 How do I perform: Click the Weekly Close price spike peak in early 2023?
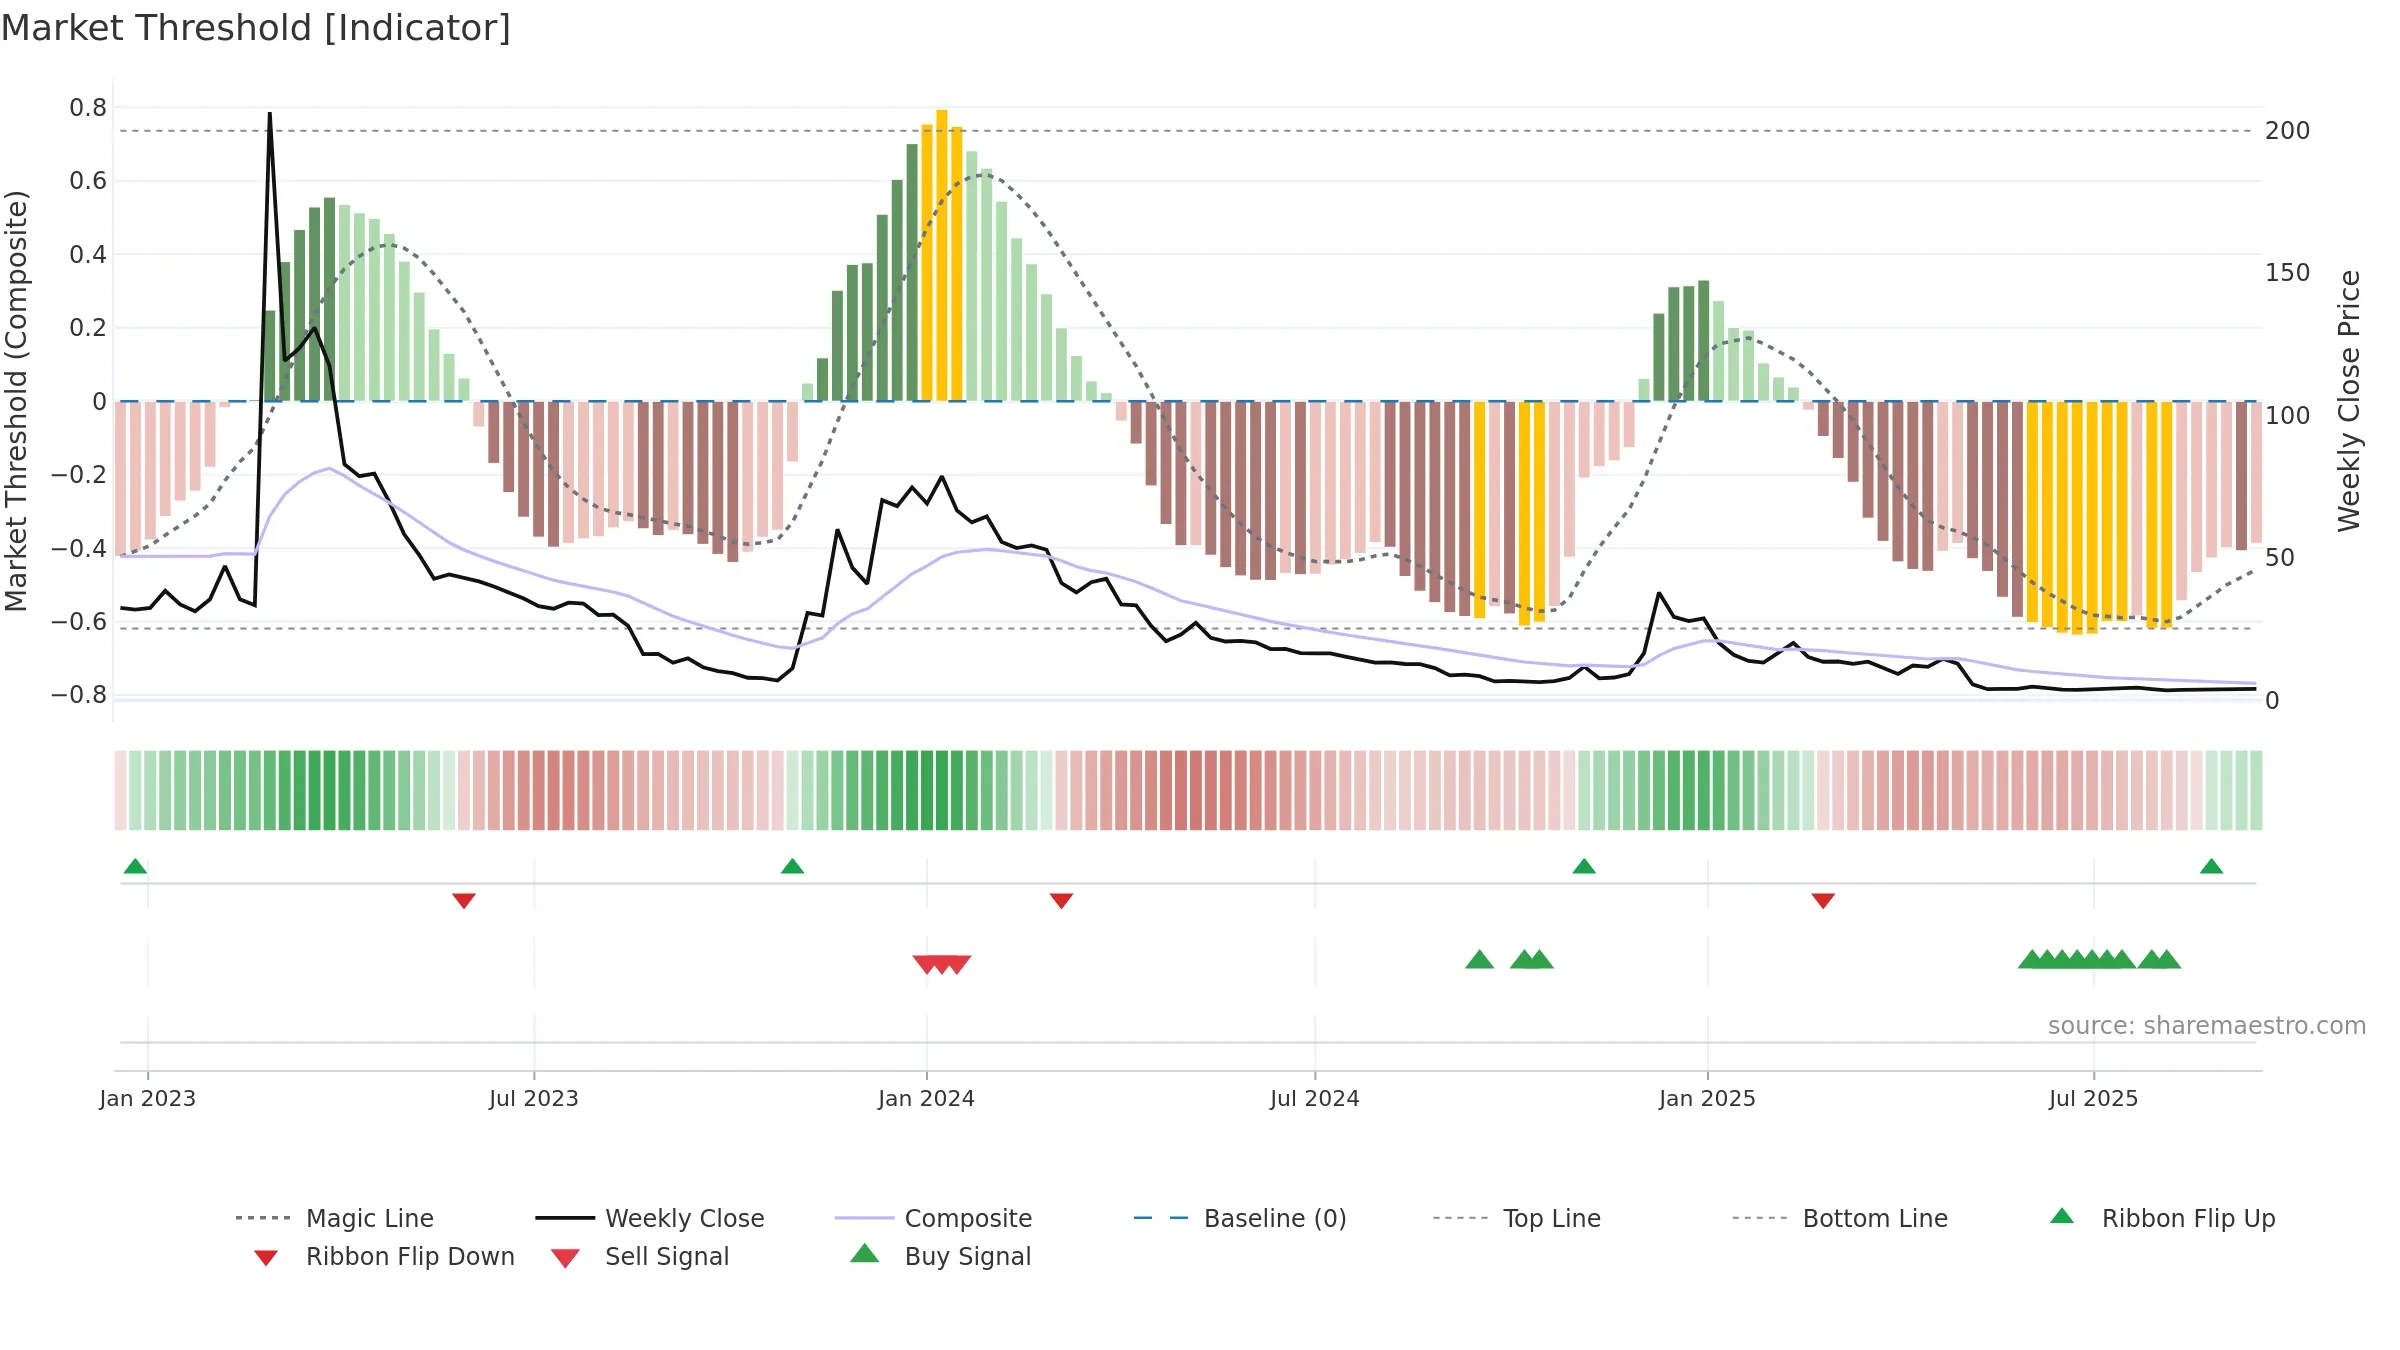point(270,114)
